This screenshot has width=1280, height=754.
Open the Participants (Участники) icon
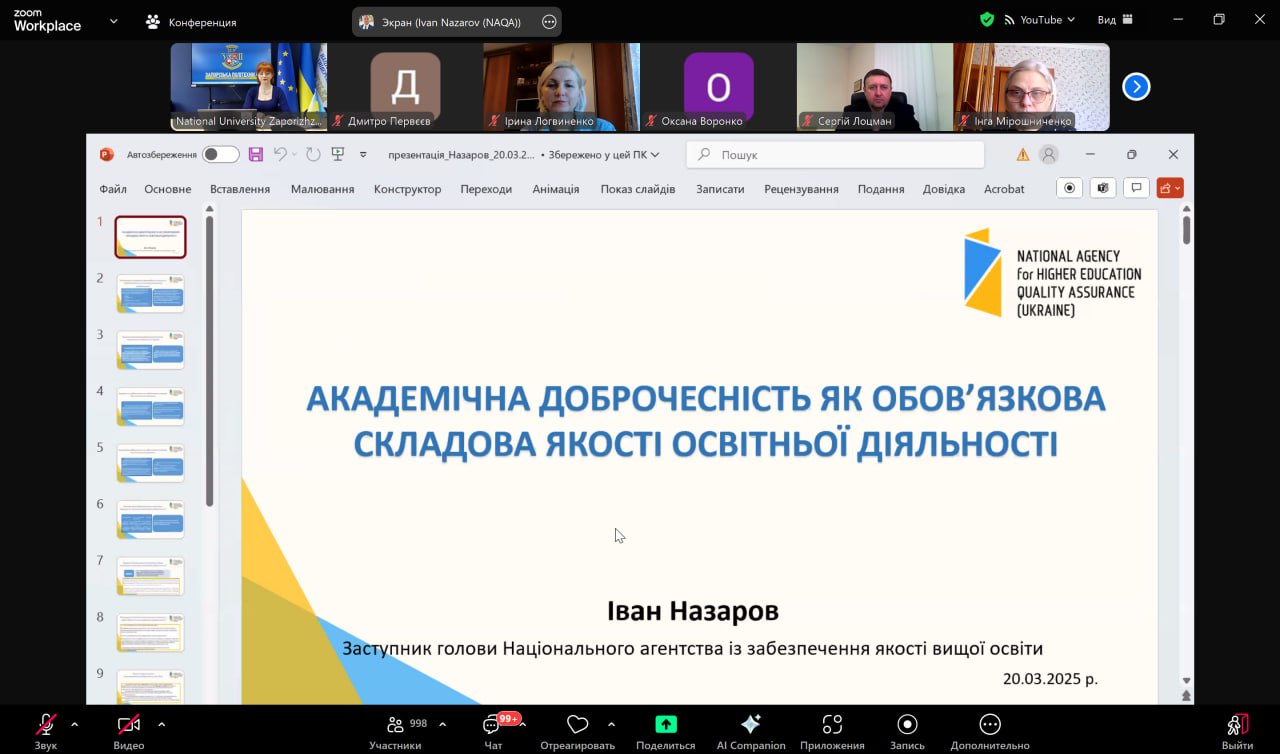[395, 725]
